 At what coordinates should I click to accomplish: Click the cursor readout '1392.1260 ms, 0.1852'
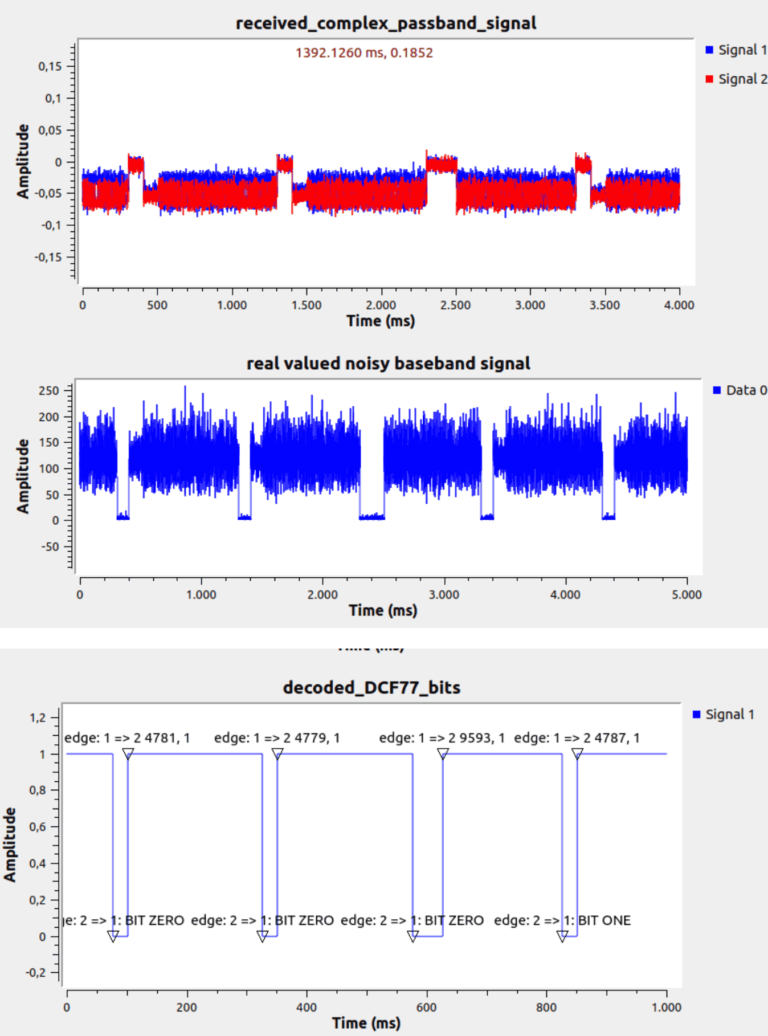(x=363, y=52)
